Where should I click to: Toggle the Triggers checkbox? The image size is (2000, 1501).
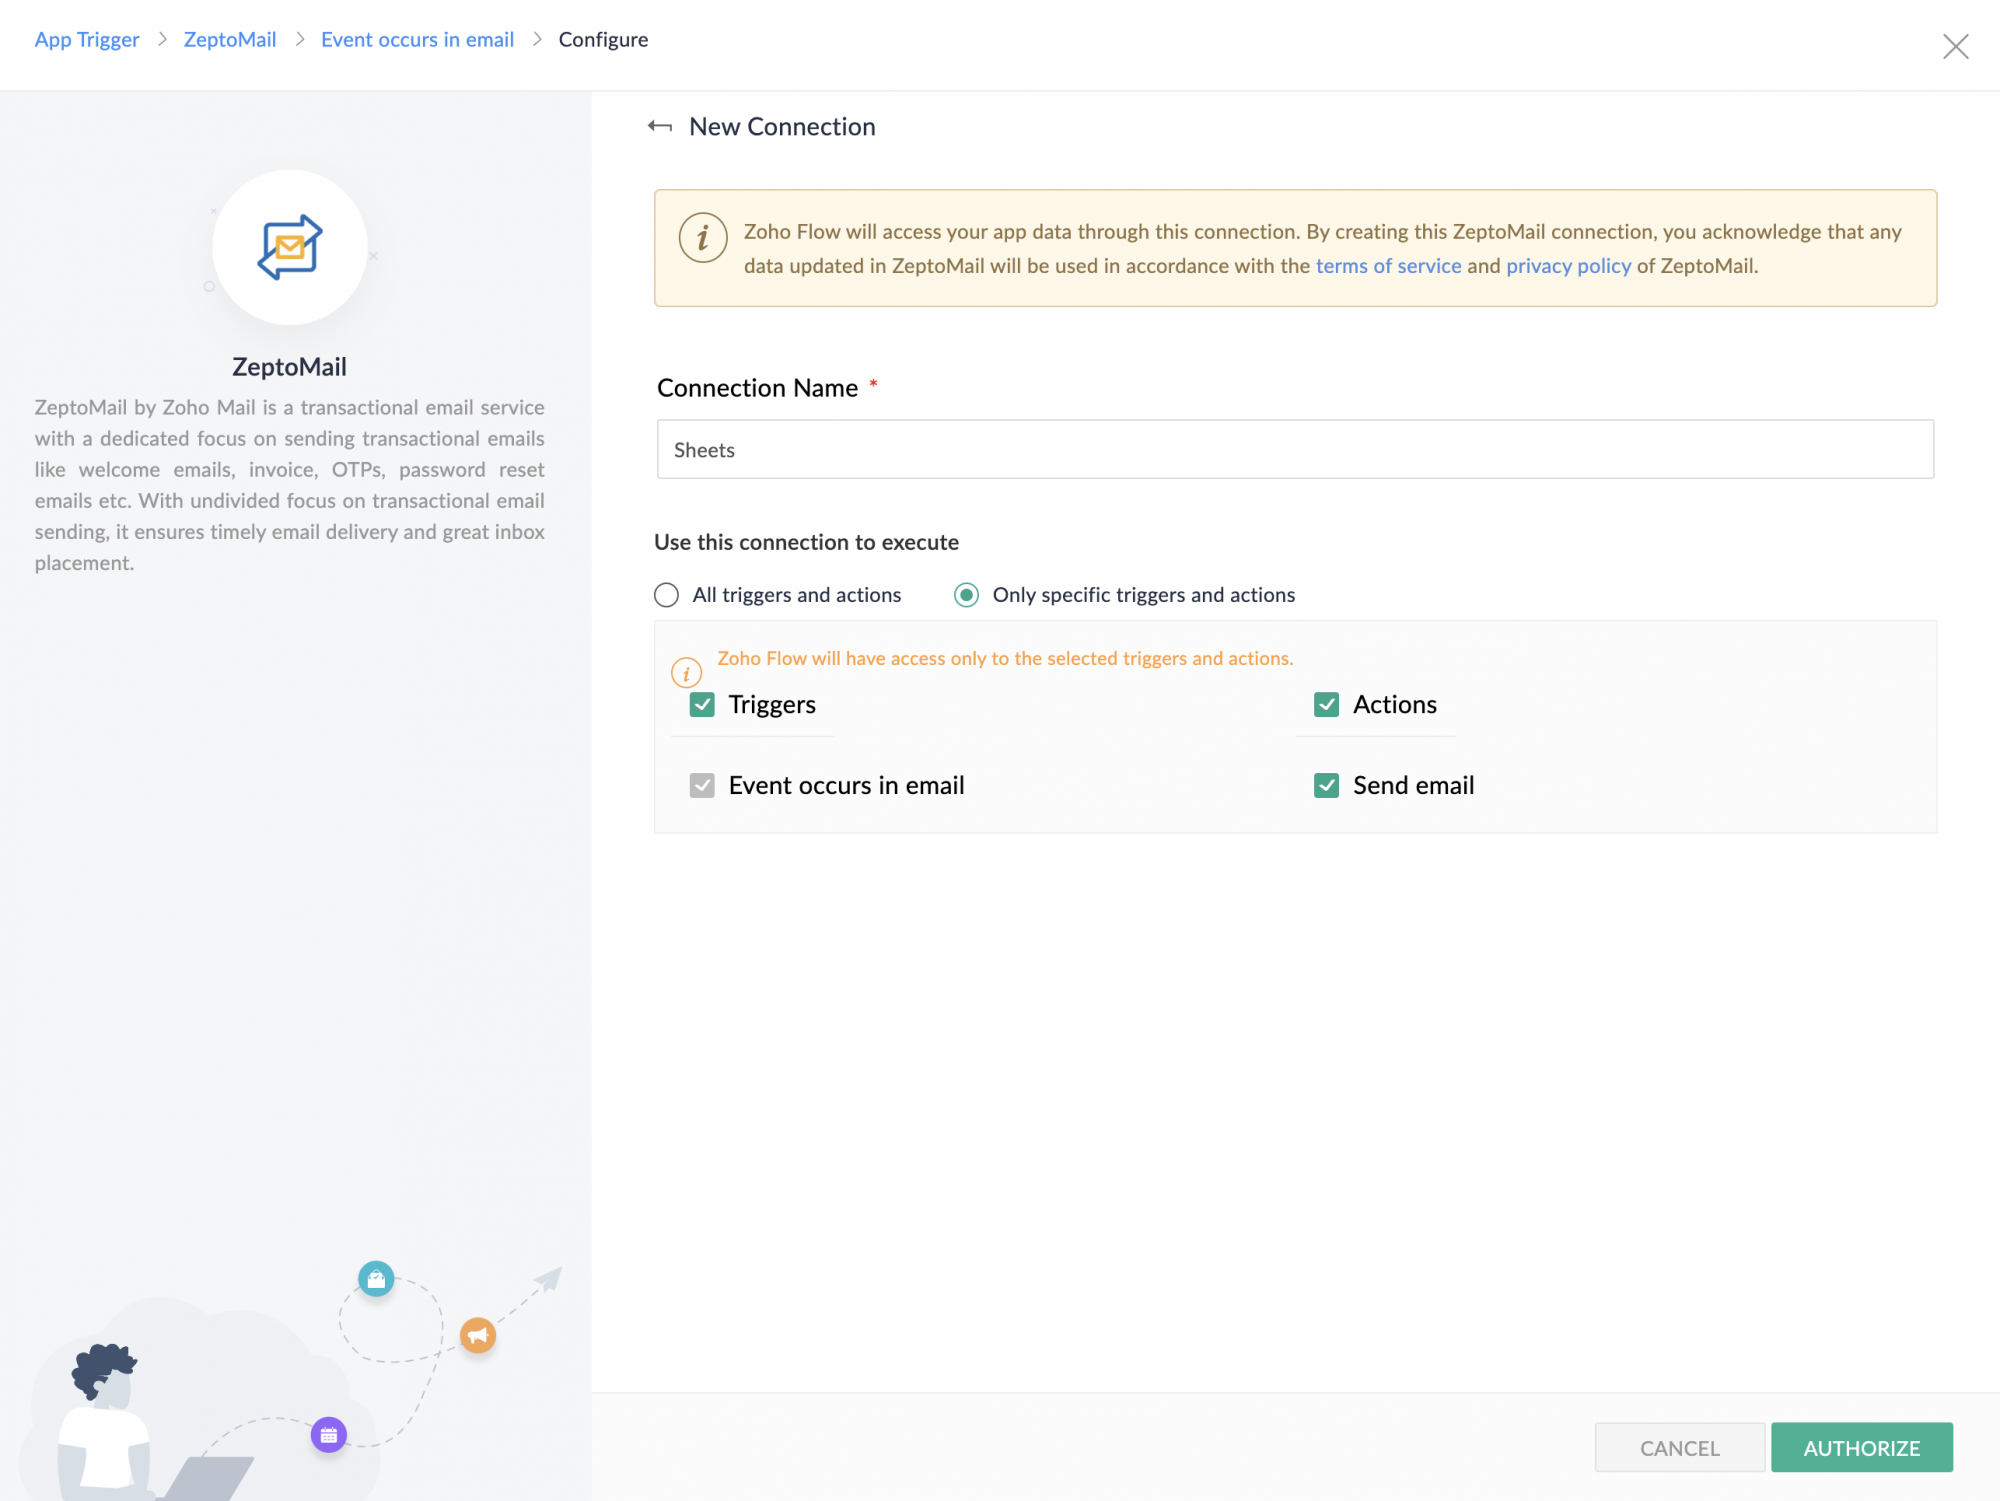click(702, 705)
